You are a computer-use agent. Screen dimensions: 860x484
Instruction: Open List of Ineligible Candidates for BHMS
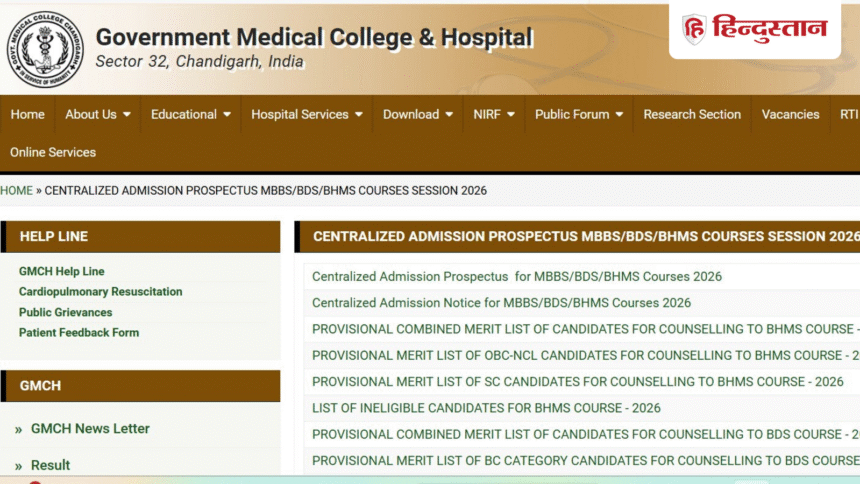coord(486,408)
